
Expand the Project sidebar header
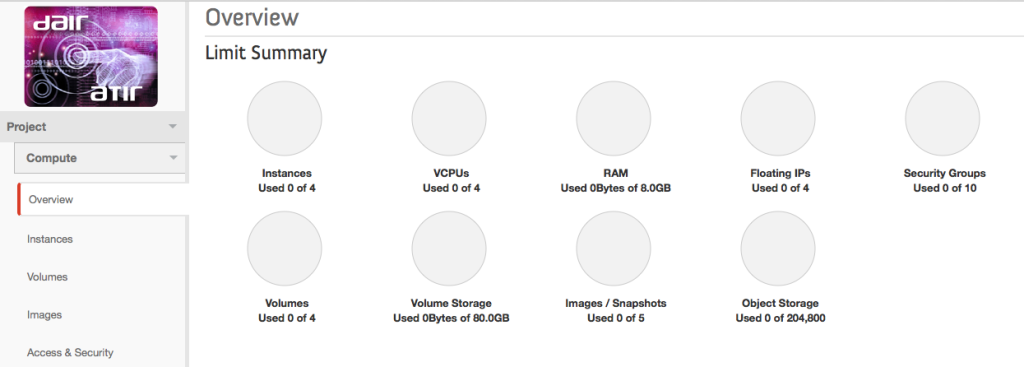click(93, 127)
